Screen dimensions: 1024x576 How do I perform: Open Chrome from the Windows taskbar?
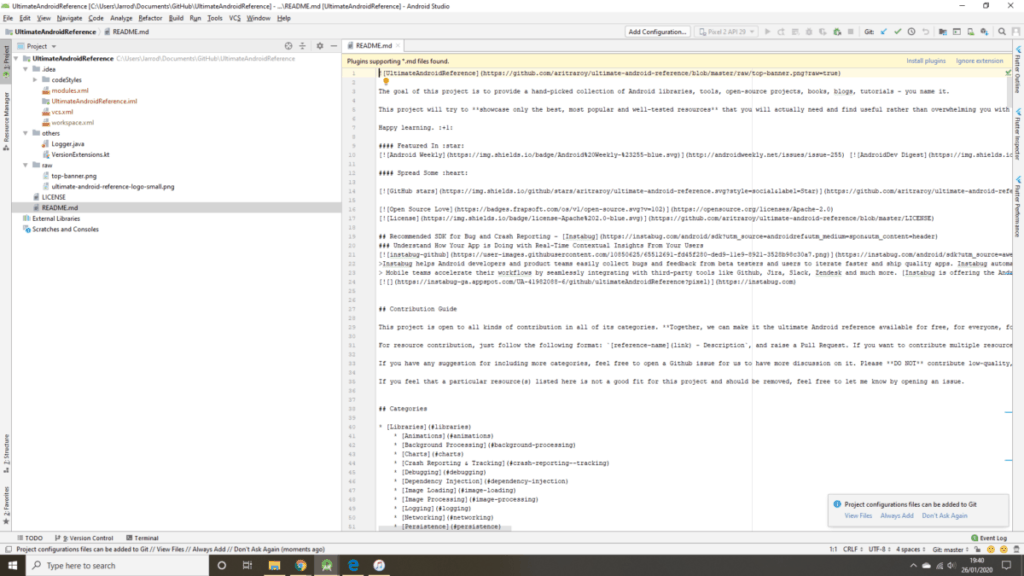(300, 565)
